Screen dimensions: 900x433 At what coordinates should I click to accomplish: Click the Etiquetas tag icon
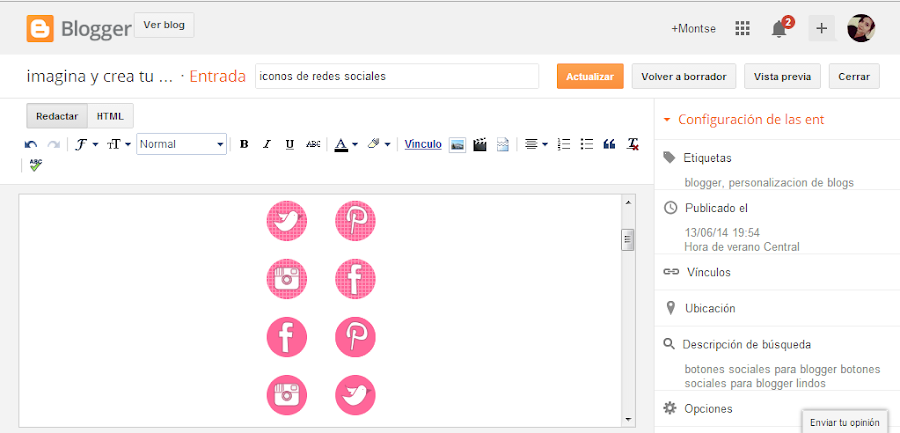tap(669, 157)
